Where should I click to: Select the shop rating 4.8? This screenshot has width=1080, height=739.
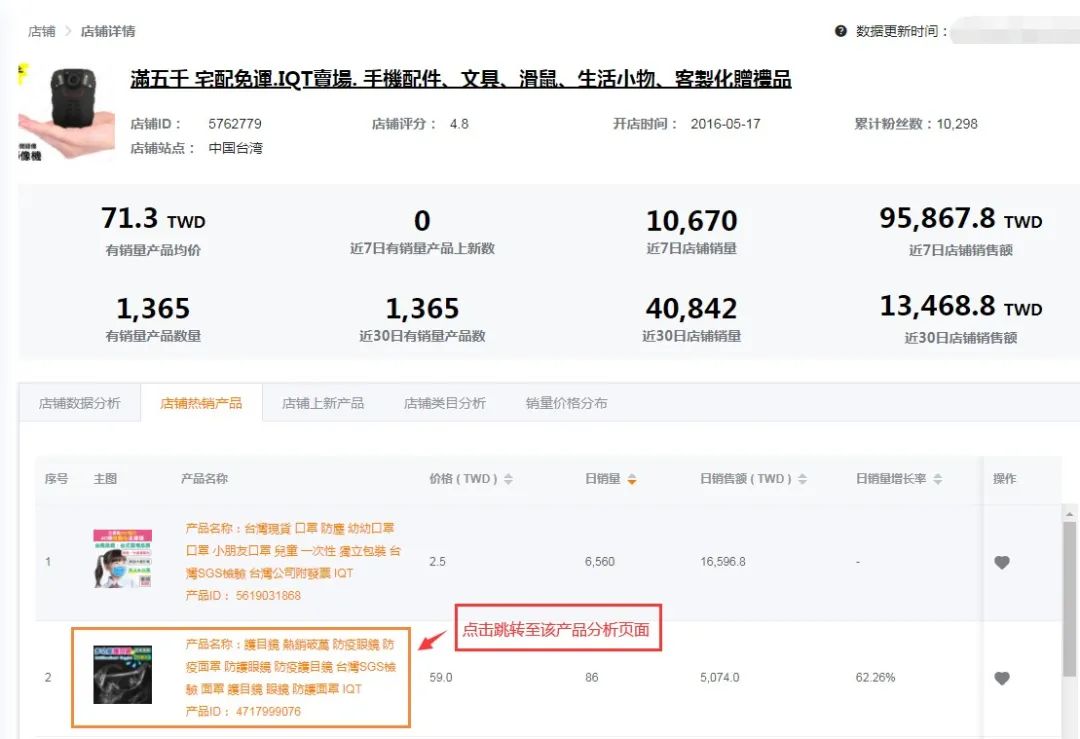459,124
